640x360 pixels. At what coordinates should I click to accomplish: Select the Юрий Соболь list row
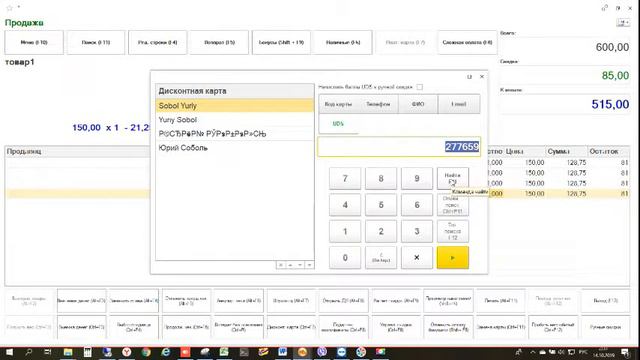click(235, 148)
